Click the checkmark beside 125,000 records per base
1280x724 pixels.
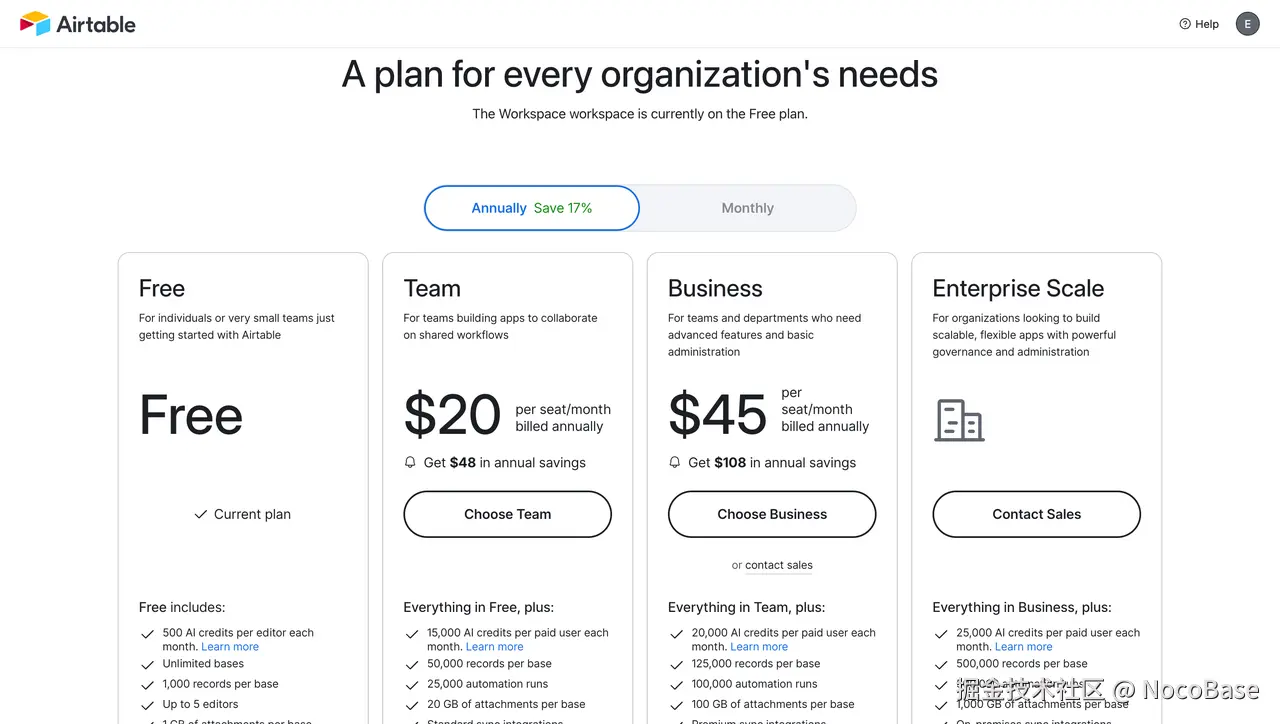676,664
